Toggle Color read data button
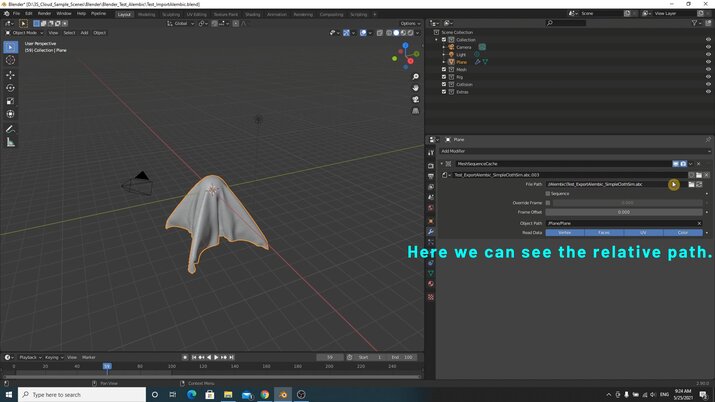 [683, 232]
